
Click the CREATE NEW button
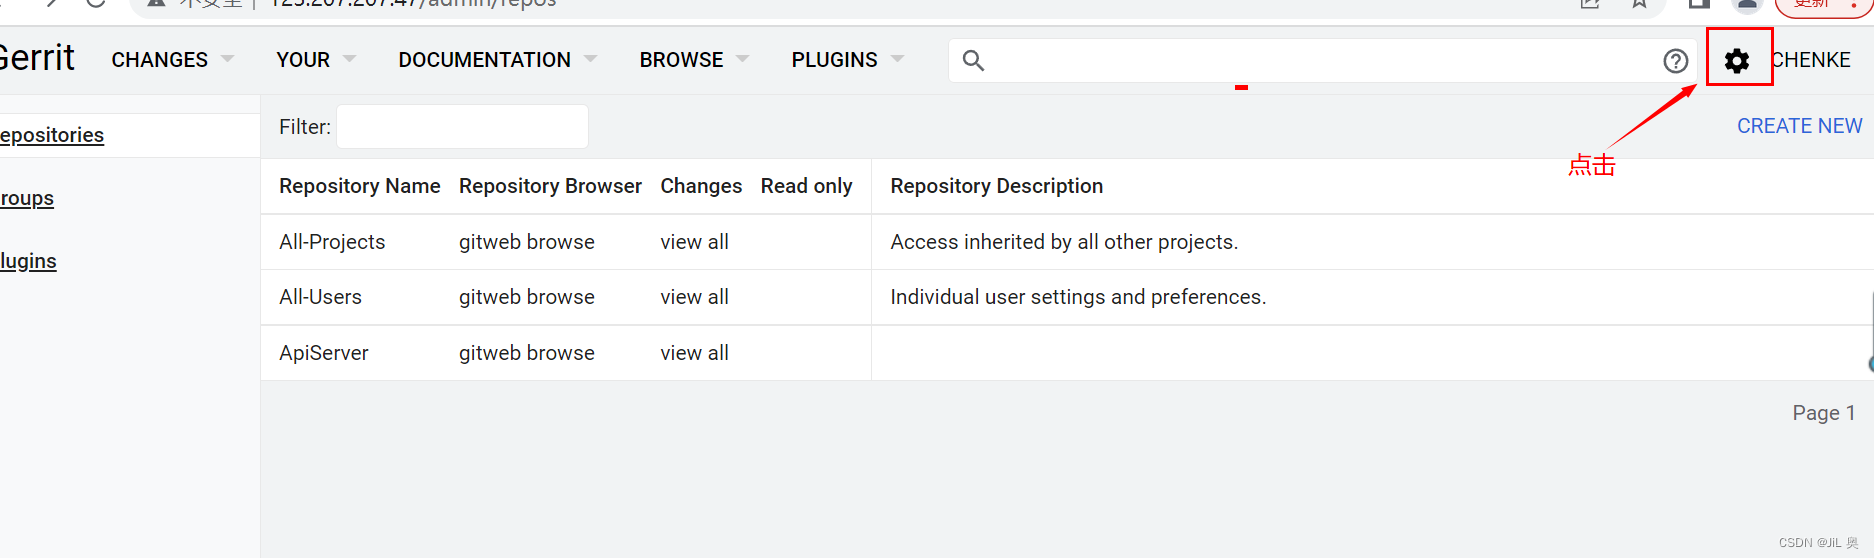1799,126
